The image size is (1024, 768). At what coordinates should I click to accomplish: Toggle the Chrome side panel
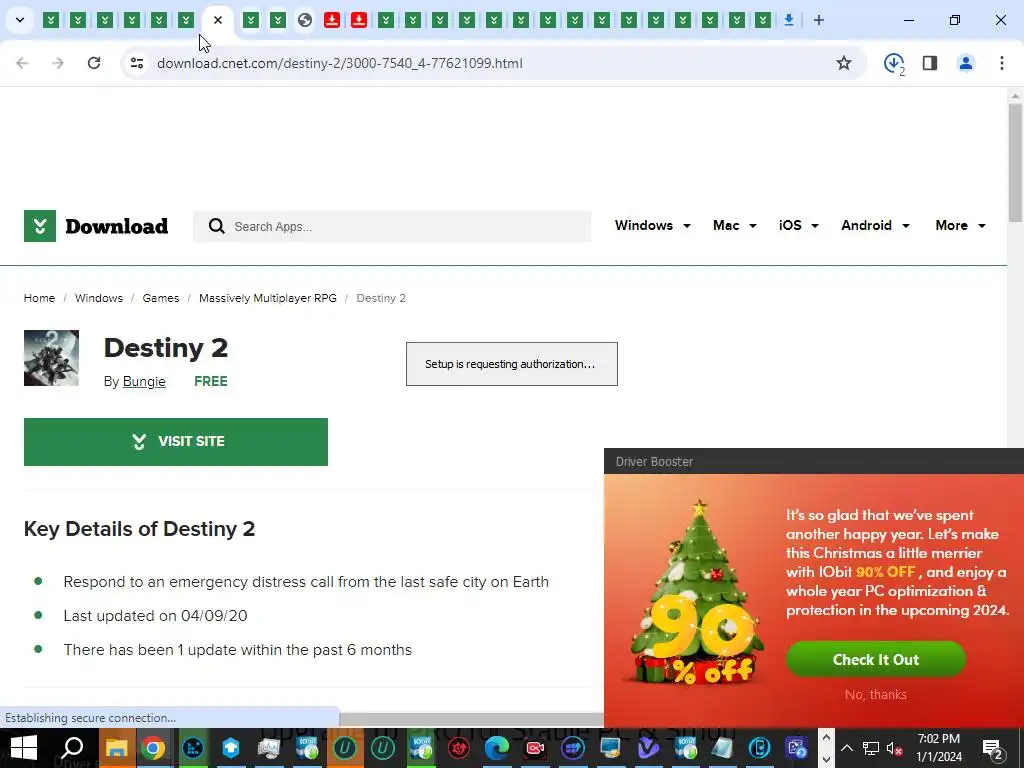point(930,63)
